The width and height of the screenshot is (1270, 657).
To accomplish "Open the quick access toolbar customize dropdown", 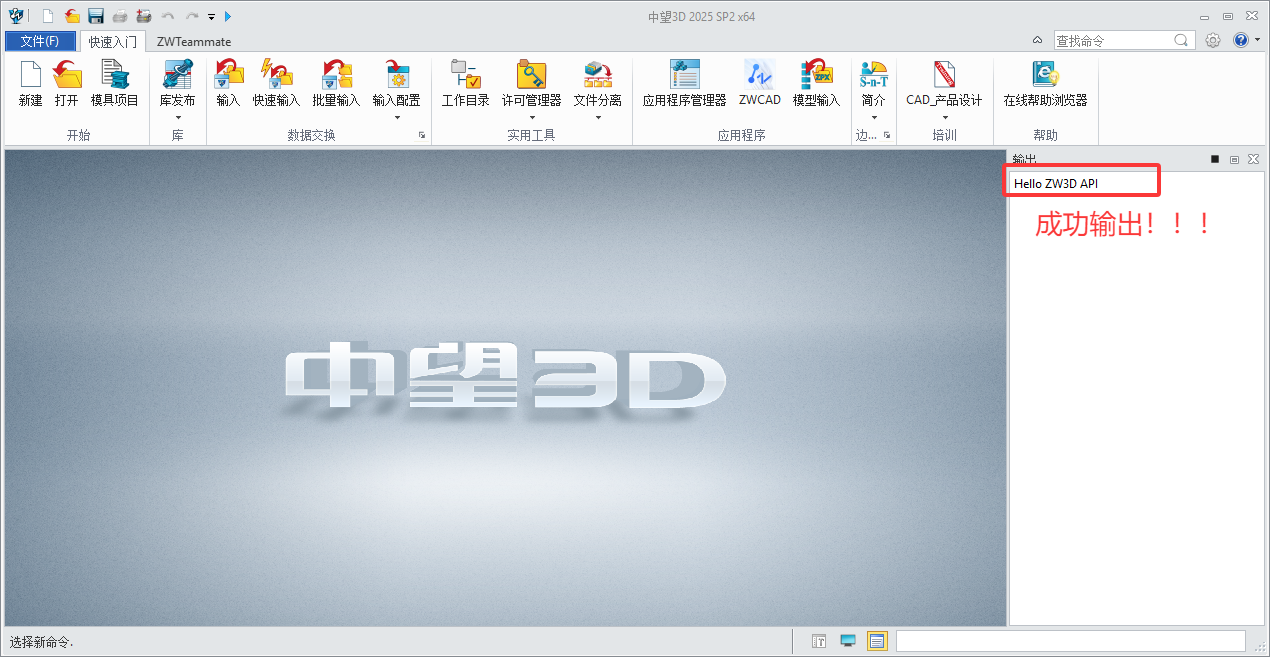I will (211, 17).
